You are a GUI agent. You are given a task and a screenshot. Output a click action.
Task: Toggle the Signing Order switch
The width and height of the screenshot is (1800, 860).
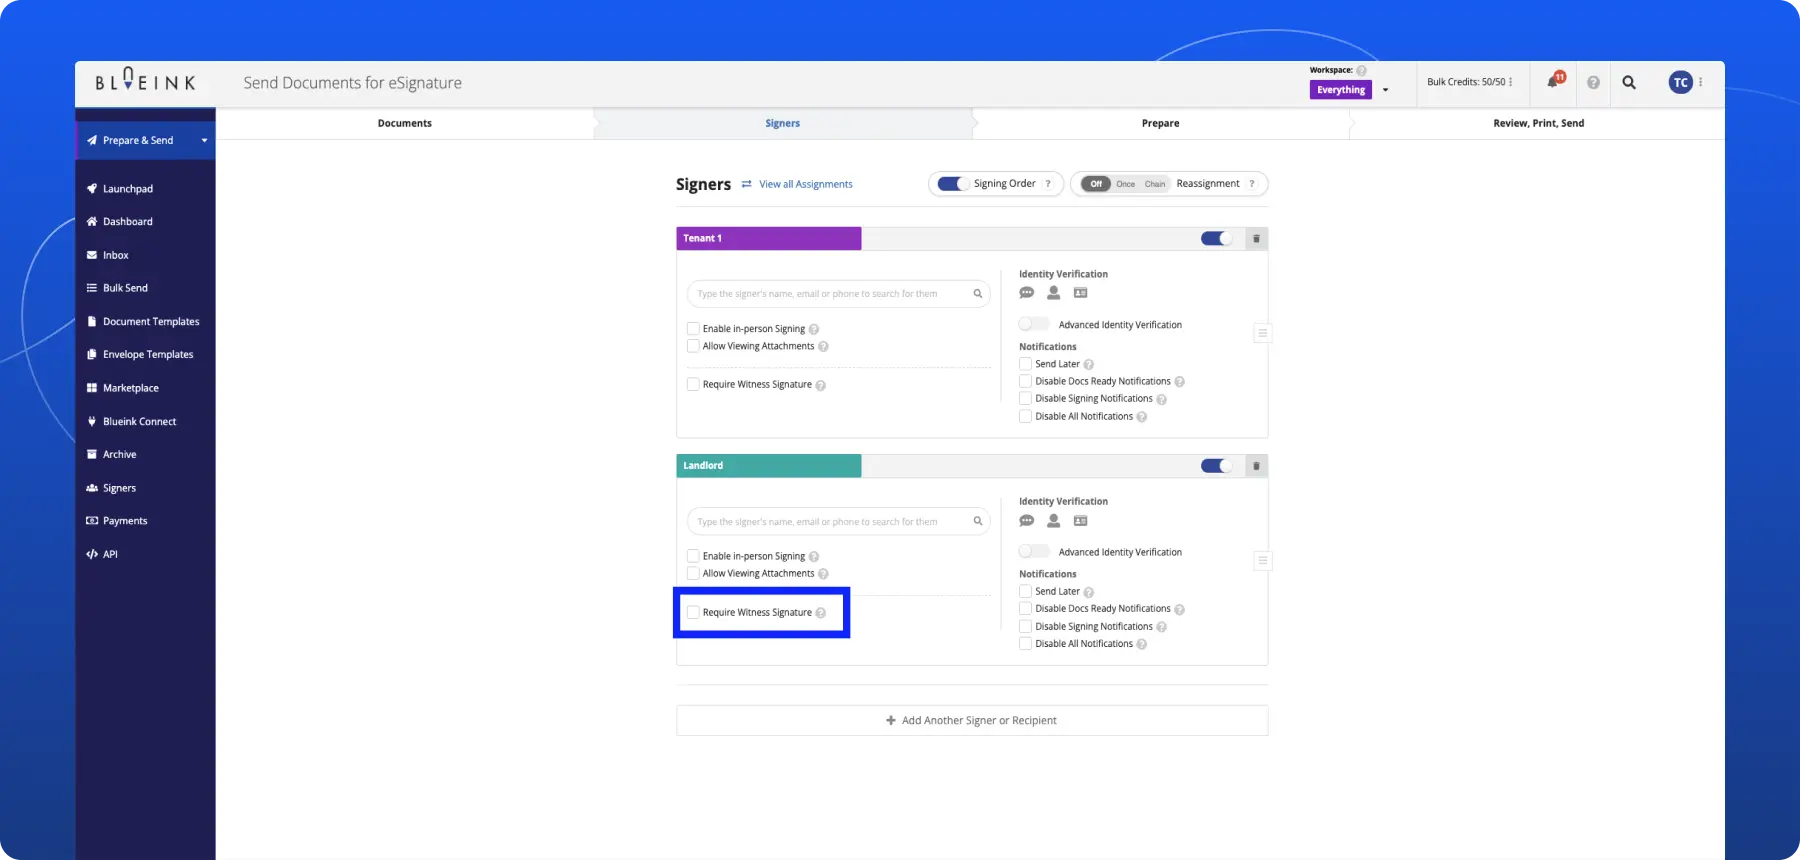tap(953, 184)
